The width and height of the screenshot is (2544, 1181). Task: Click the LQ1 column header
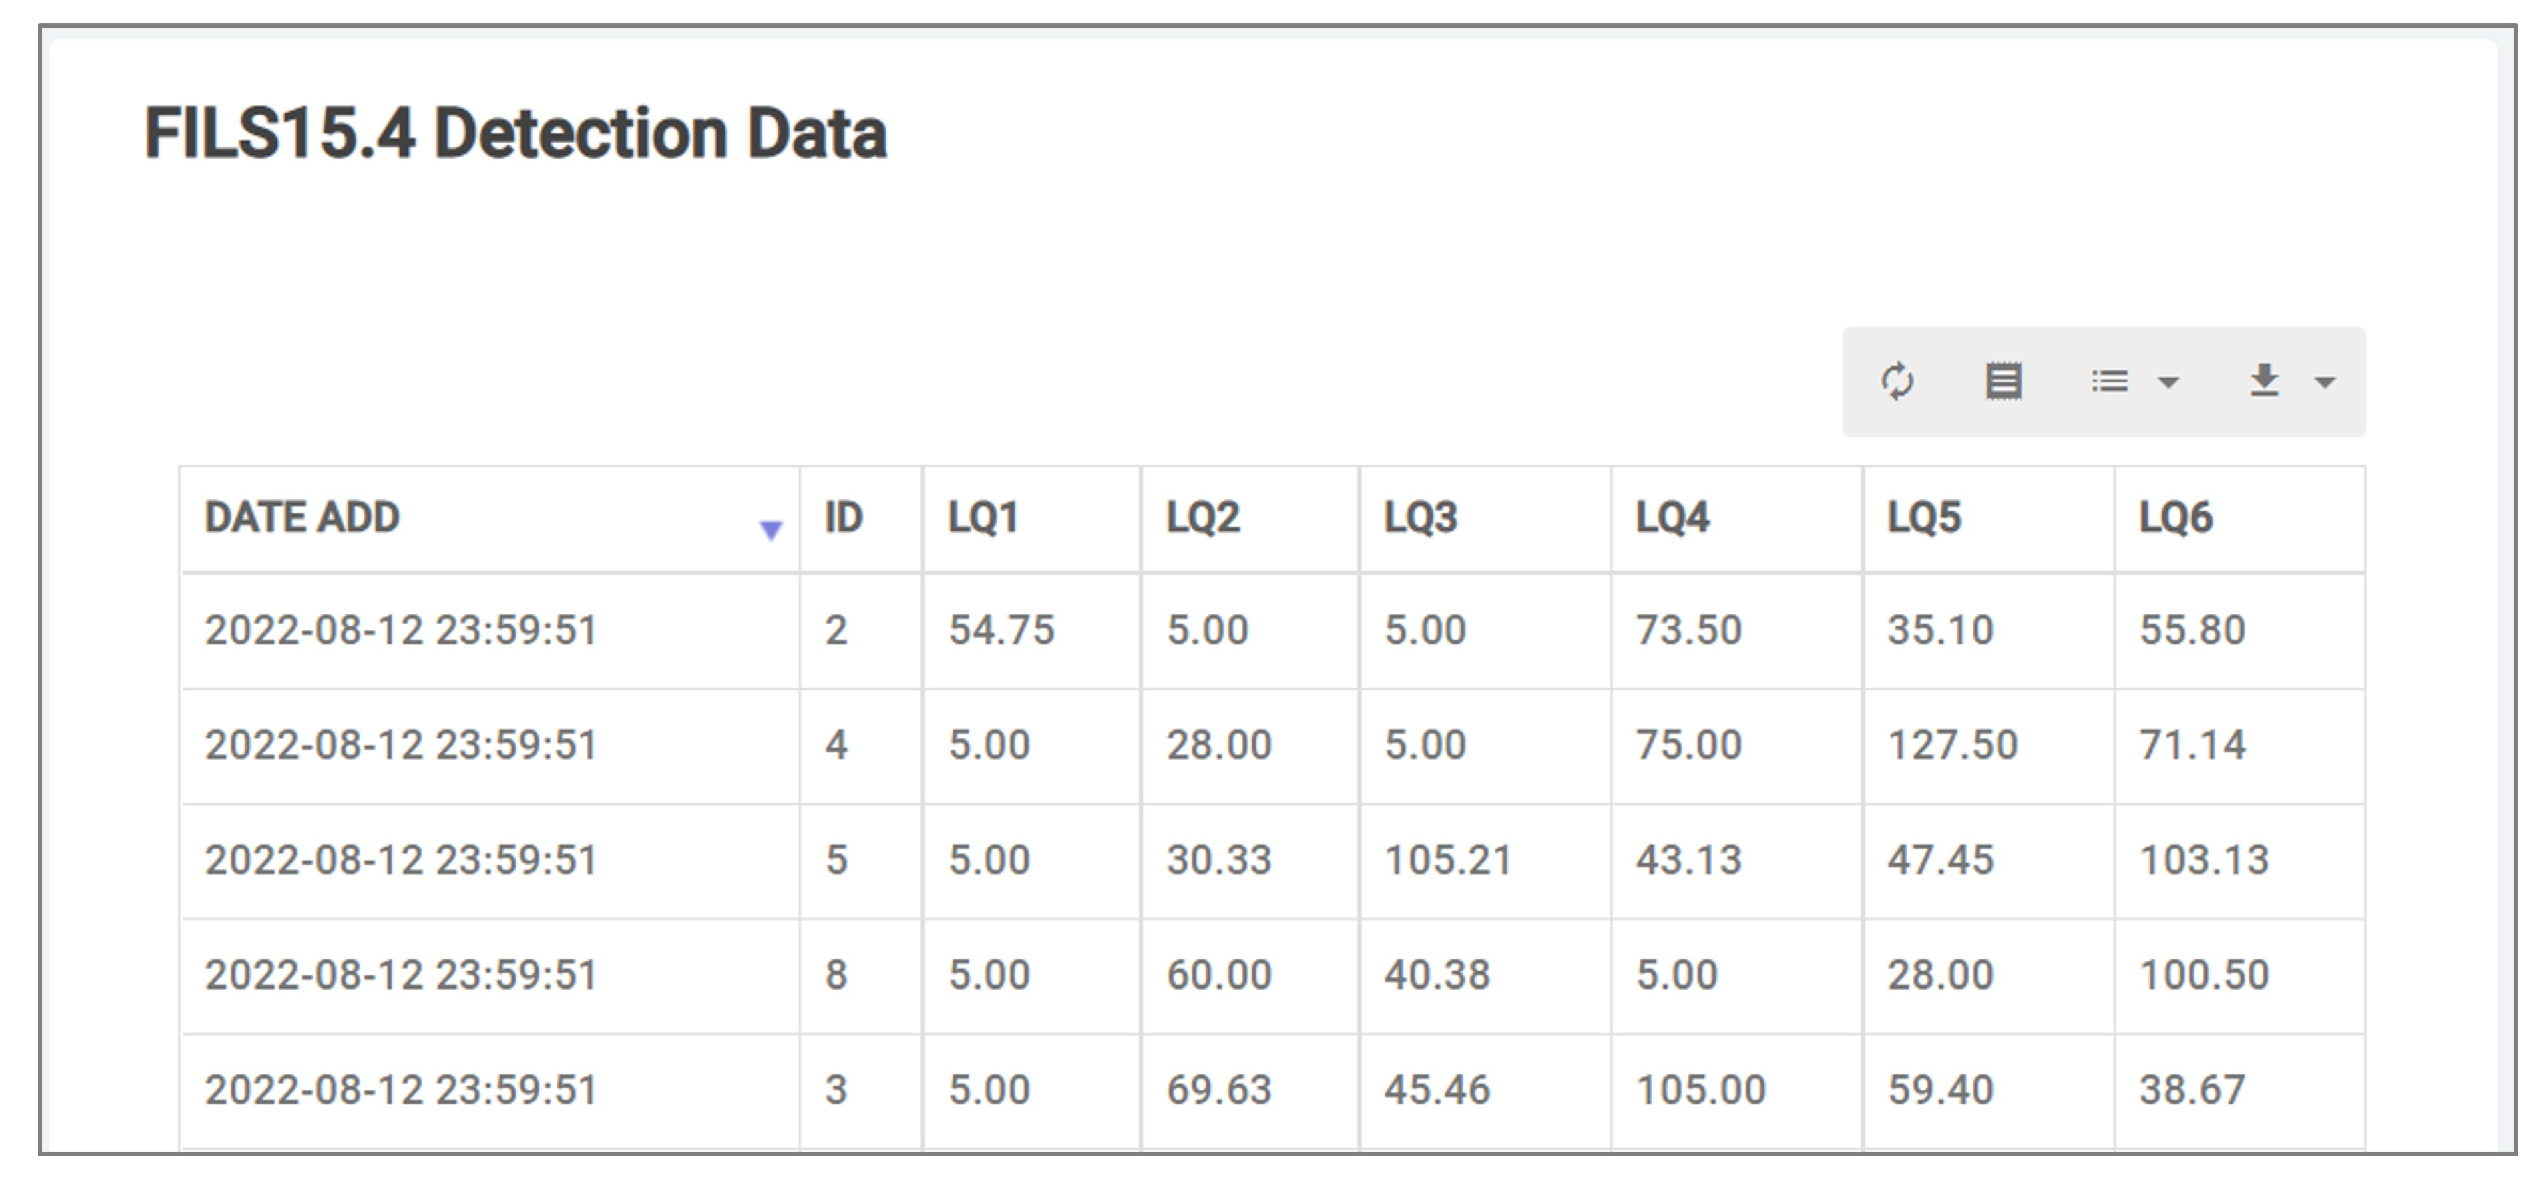tap(983, 518)
